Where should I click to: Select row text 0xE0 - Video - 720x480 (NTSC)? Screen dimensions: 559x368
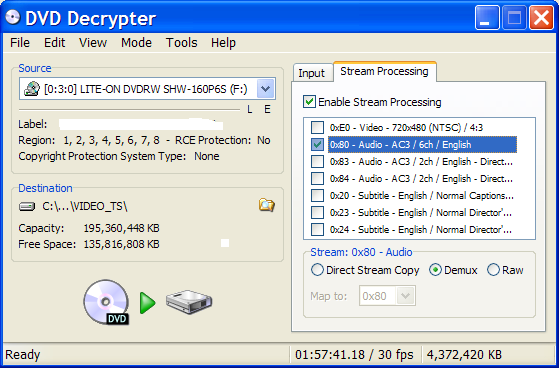pyautogui.click(x=406, y=128)
